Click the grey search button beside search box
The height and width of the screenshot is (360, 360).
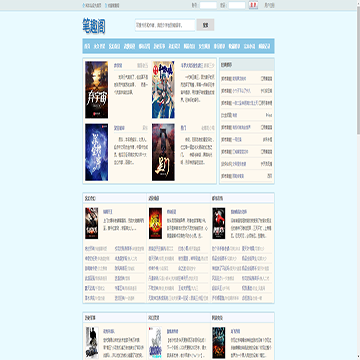[x=205, y=25]
